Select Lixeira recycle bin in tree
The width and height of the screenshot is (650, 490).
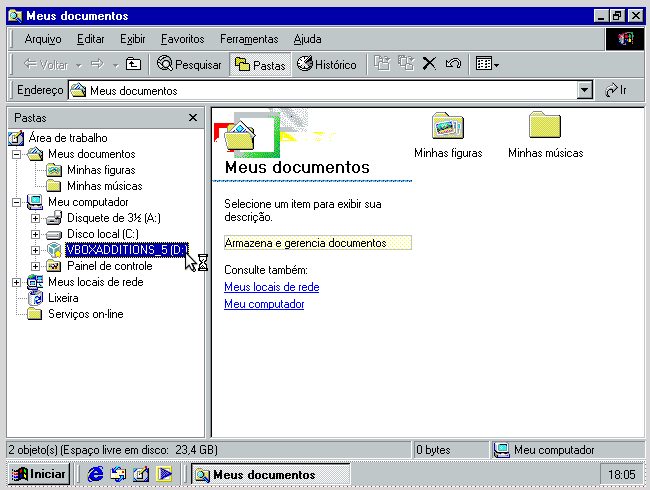(63, 298)
